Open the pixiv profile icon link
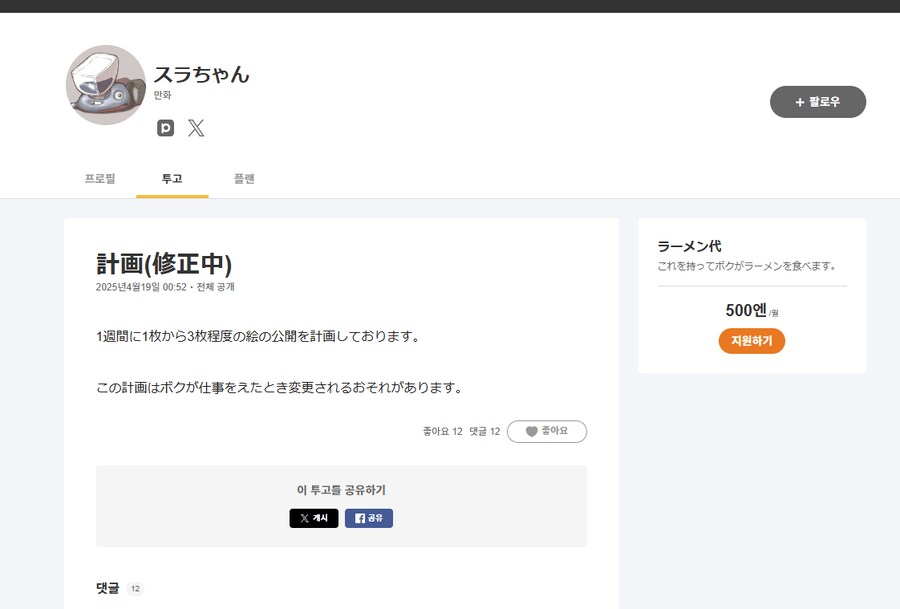The image size is (900, 609). click(166, 128)
